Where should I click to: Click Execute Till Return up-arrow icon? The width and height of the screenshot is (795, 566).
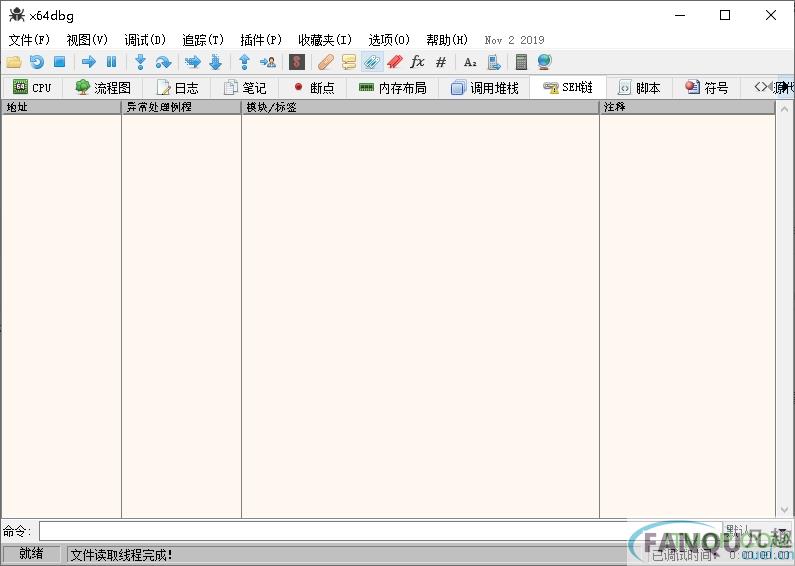click(244, 62)
